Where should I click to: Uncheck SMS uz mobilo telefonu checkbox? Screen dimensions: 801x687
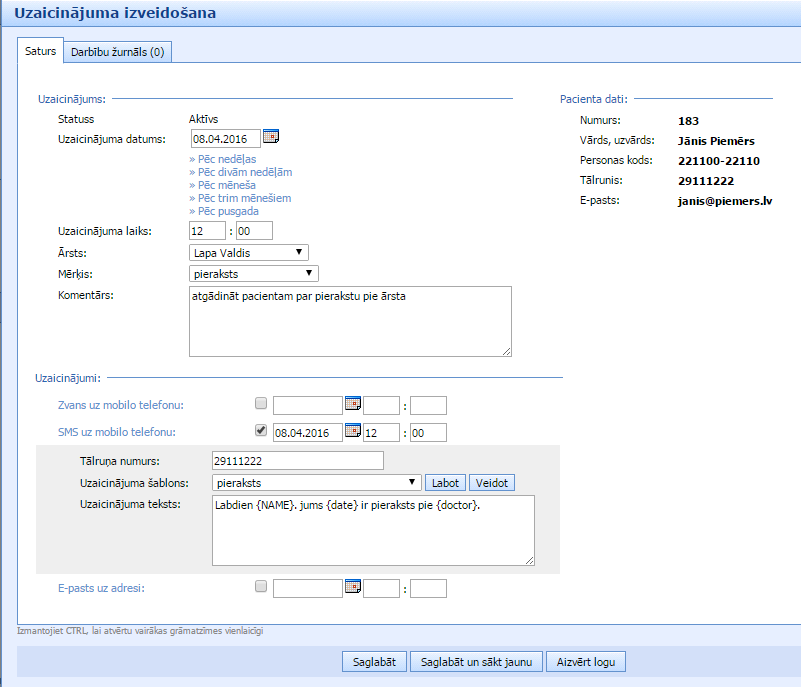tap(261, 431)
